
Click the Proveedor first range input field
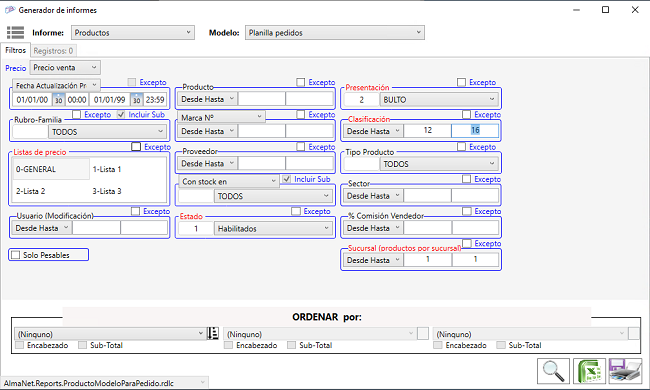point(262,164)
